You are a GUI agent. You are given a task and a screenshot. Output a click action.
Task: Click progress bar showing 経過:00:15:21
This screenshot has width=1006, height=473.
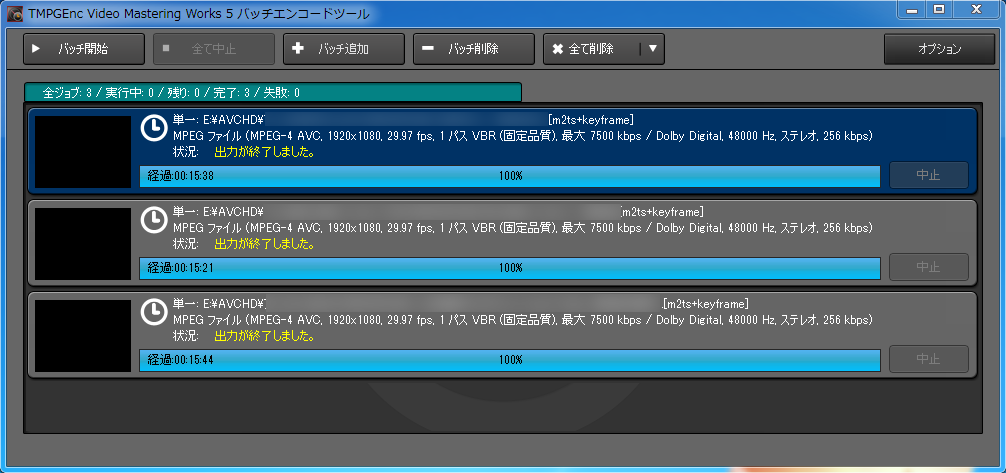510,268
